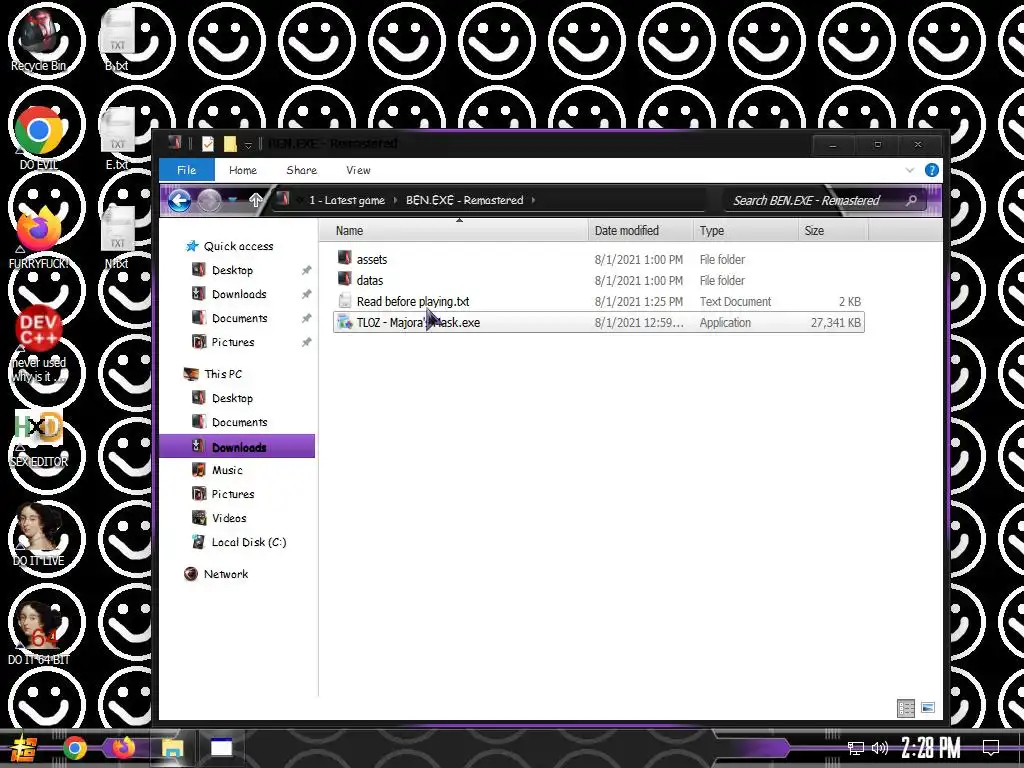
Task: Switch to large icons view layout
Action: coord(927,708)
